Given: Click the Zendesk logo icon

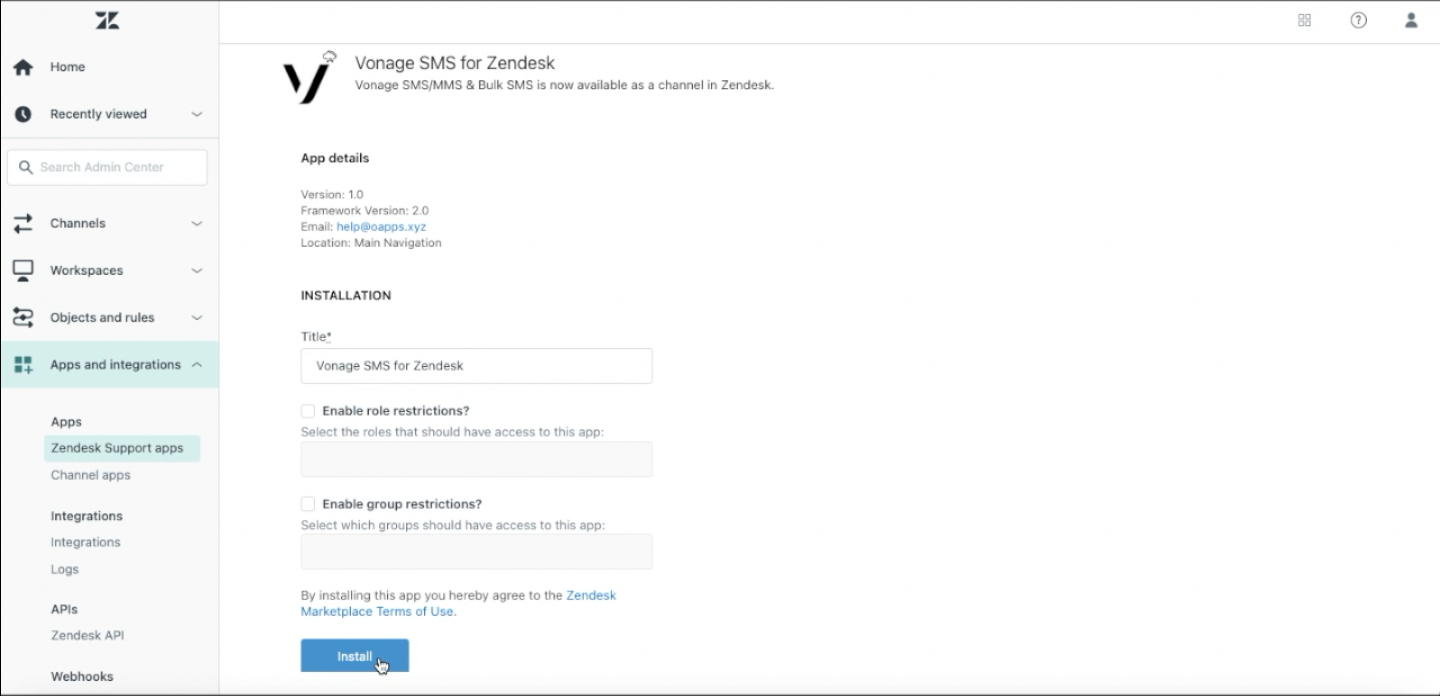Looking at the screenshot, I should pyautogui.click(x=107, y=20).
